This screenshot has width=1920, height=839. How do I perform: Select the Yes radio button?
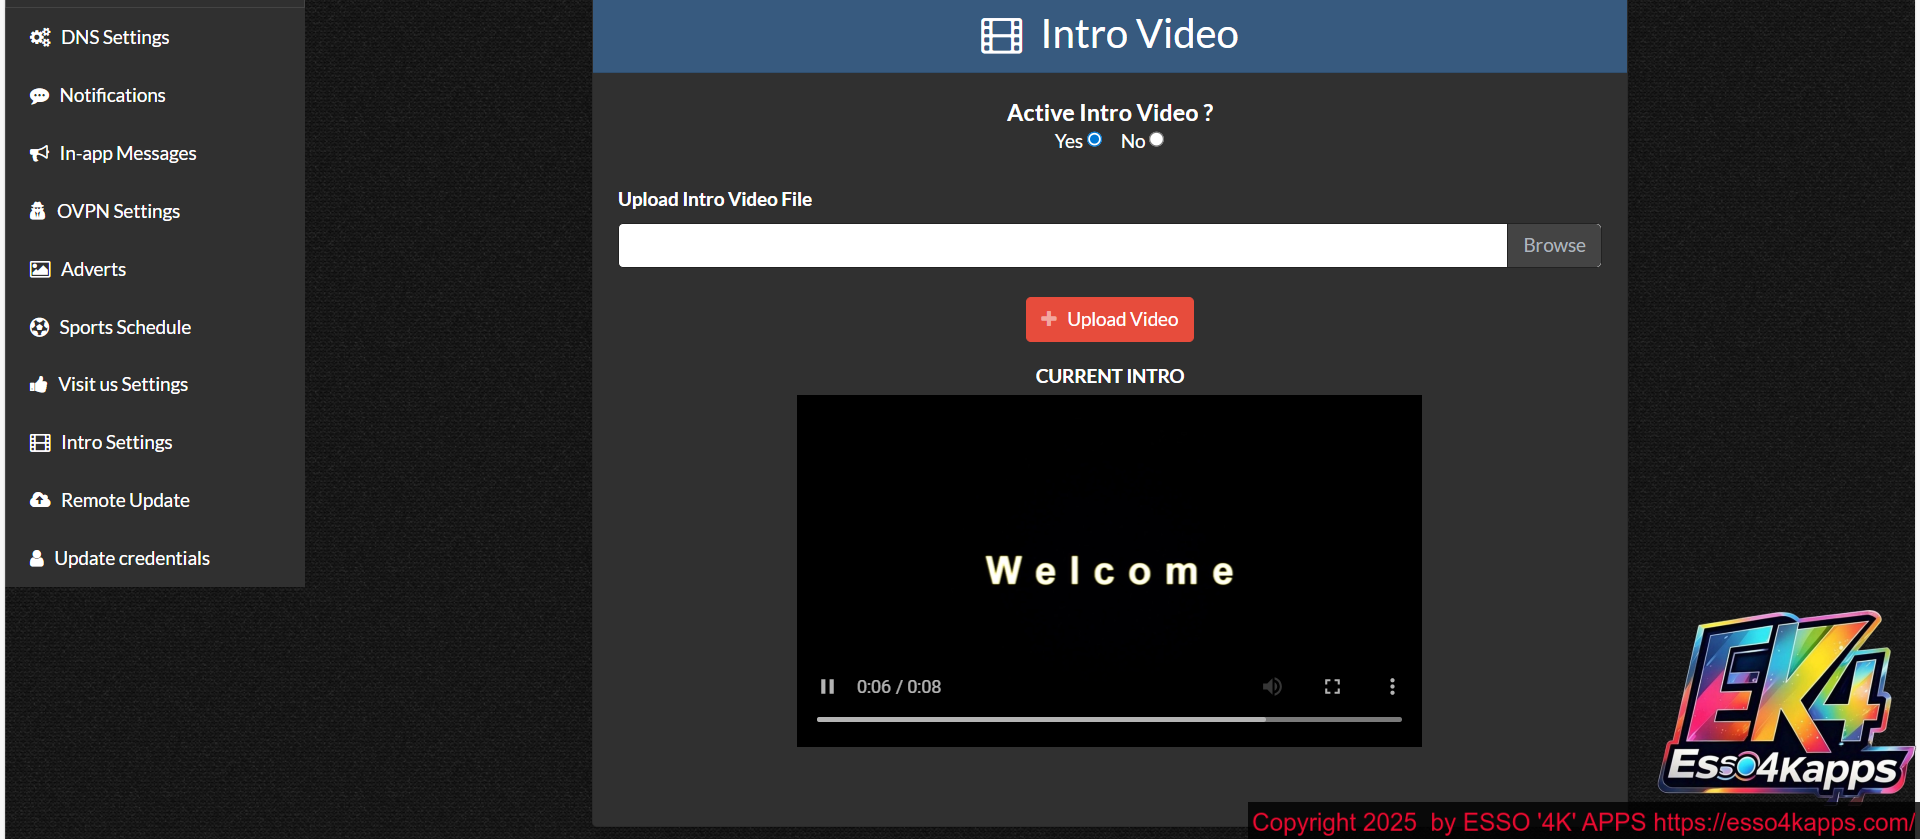click(1094, 140)
